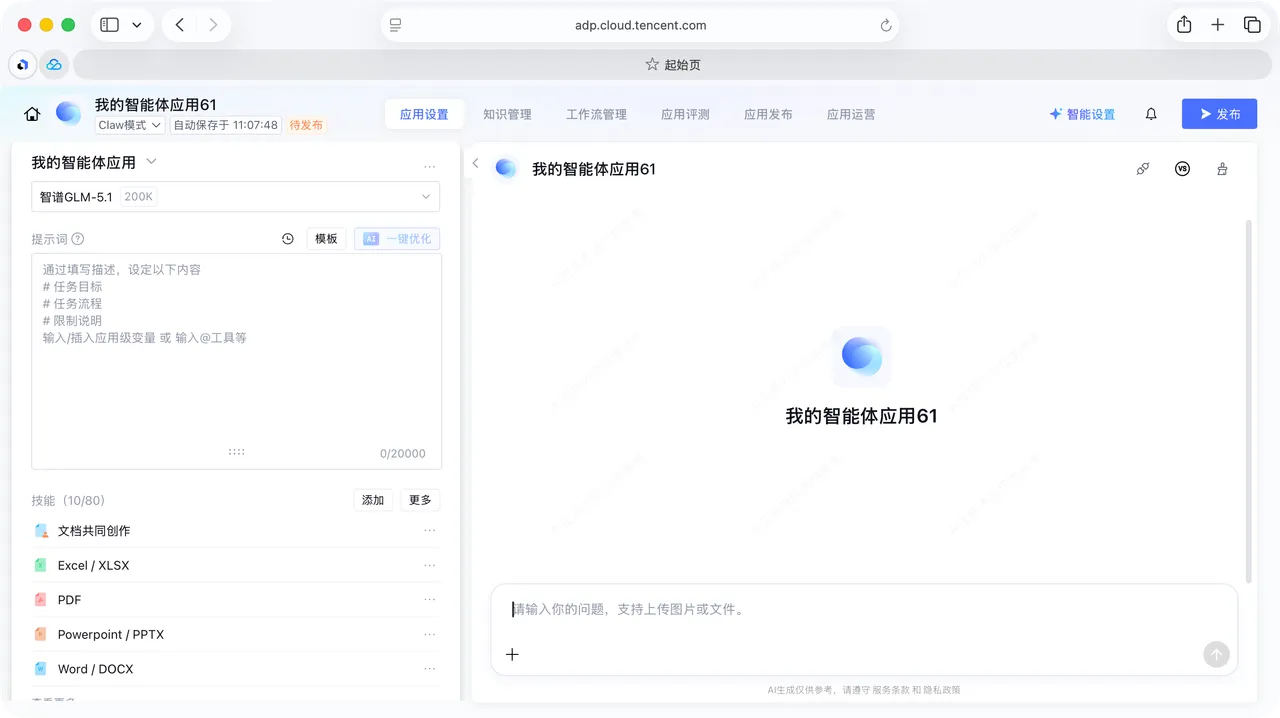Click the plus attachment icon in chat
This screenshot has height=718, width=1280.
point(512,654)
